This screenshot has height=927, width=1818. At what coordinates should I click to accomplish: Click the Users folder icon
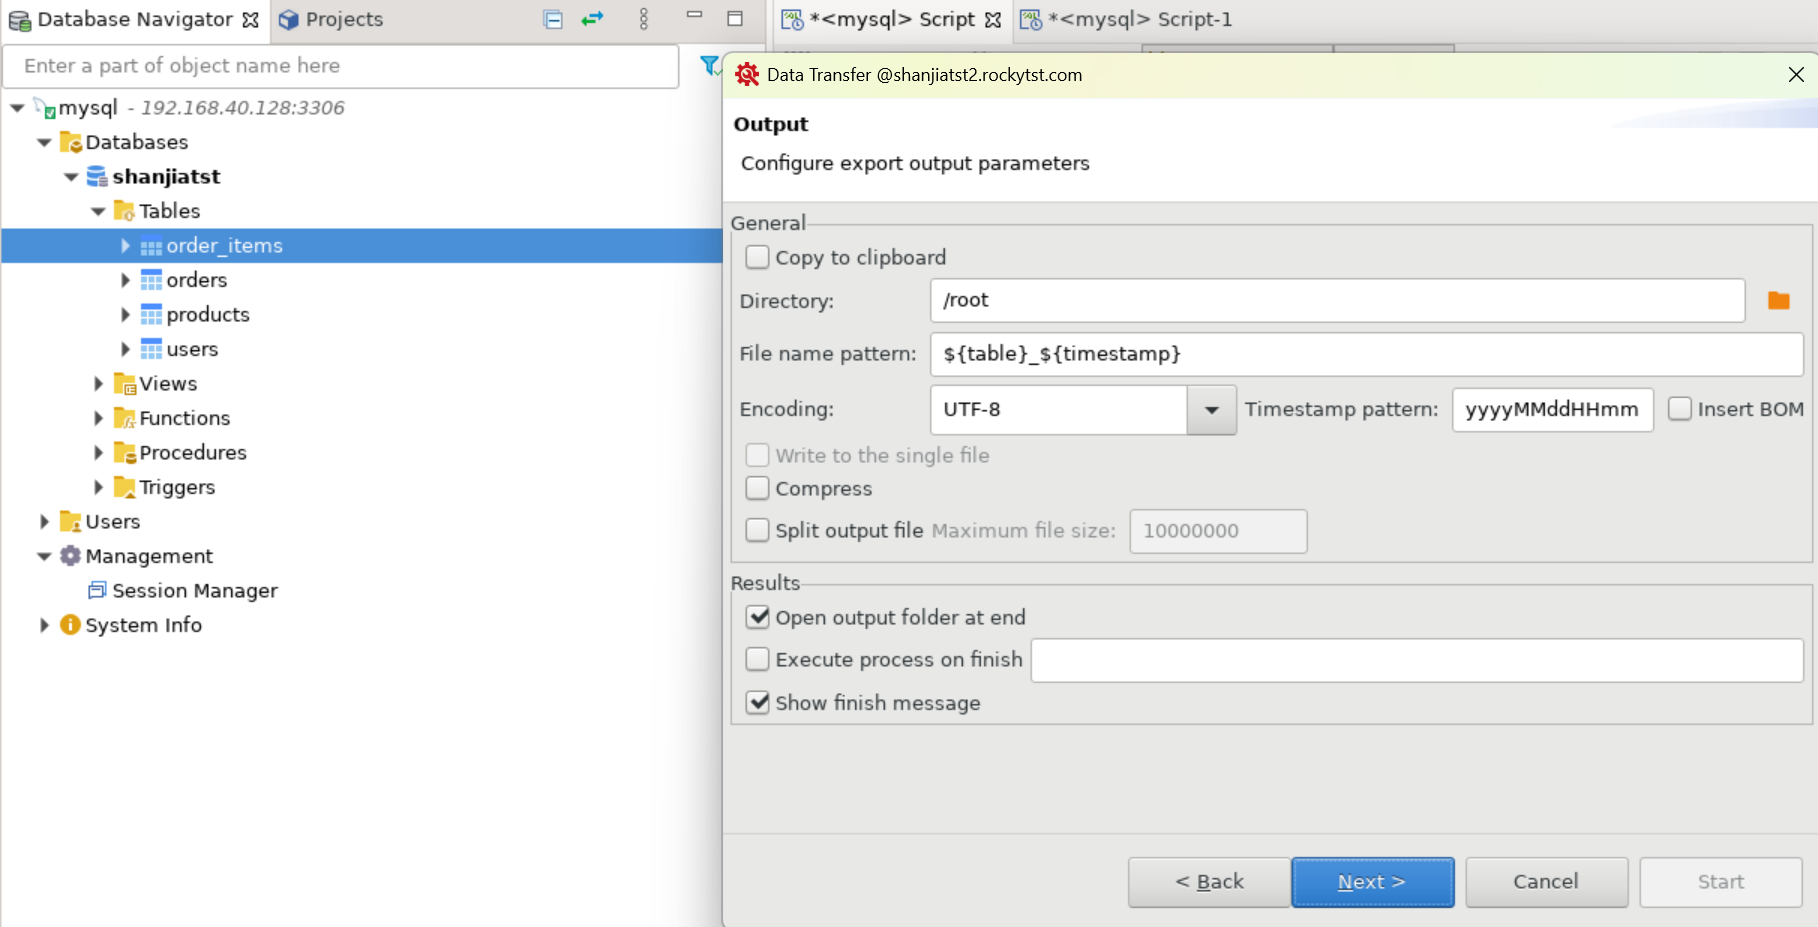tap(70, 522)
